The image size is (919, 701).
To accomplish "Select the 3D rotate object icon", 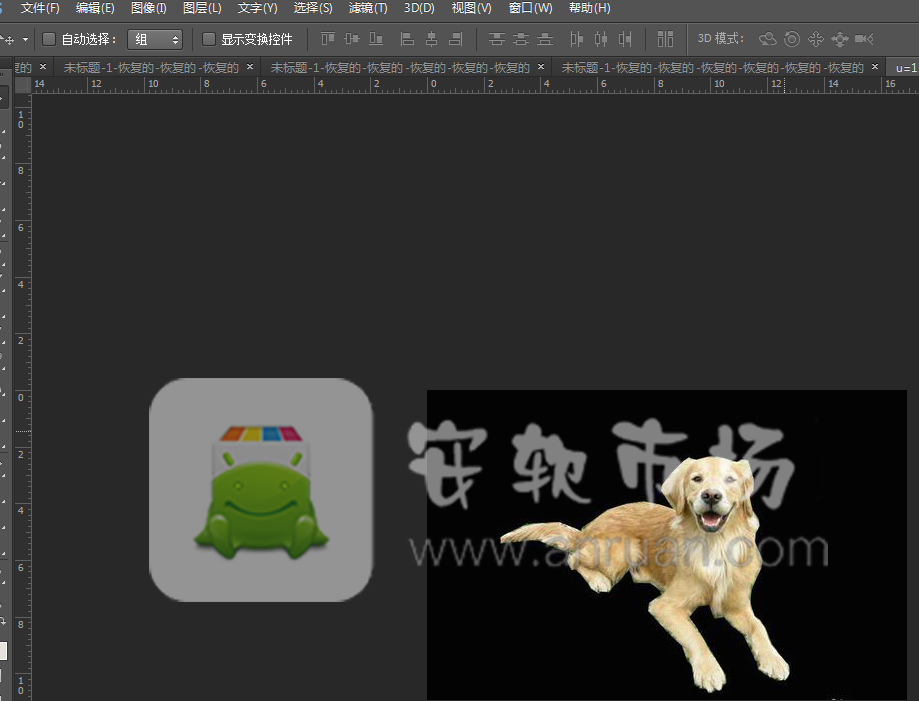I will pos(767,39).
